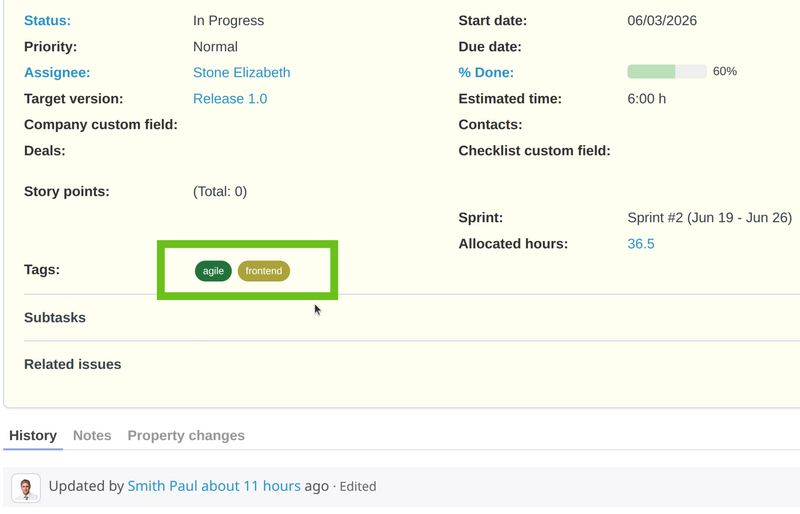Open Allocated hours value 36.5
This screenshot has height=514, width=800.
(641, 244)
